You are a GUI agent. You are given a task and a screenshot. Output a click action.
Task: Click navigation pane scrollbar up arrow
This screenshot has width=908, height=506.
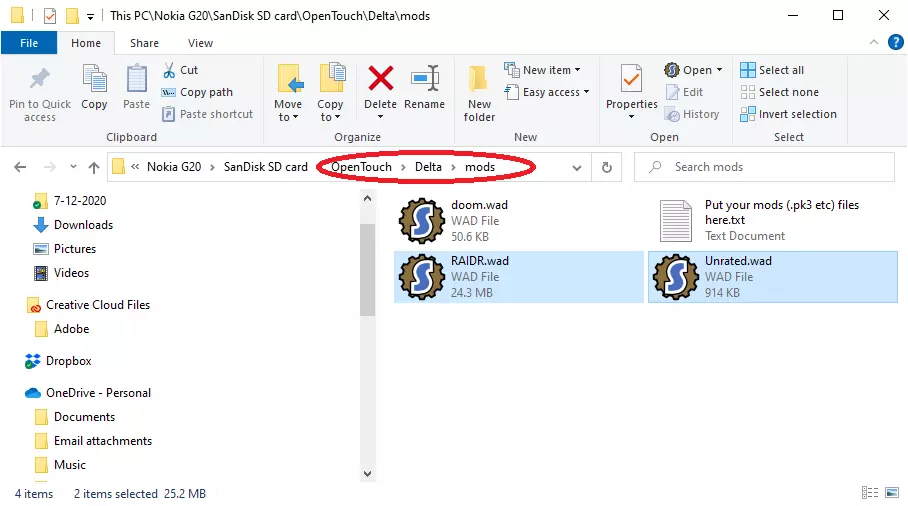(x=367, y=199)
